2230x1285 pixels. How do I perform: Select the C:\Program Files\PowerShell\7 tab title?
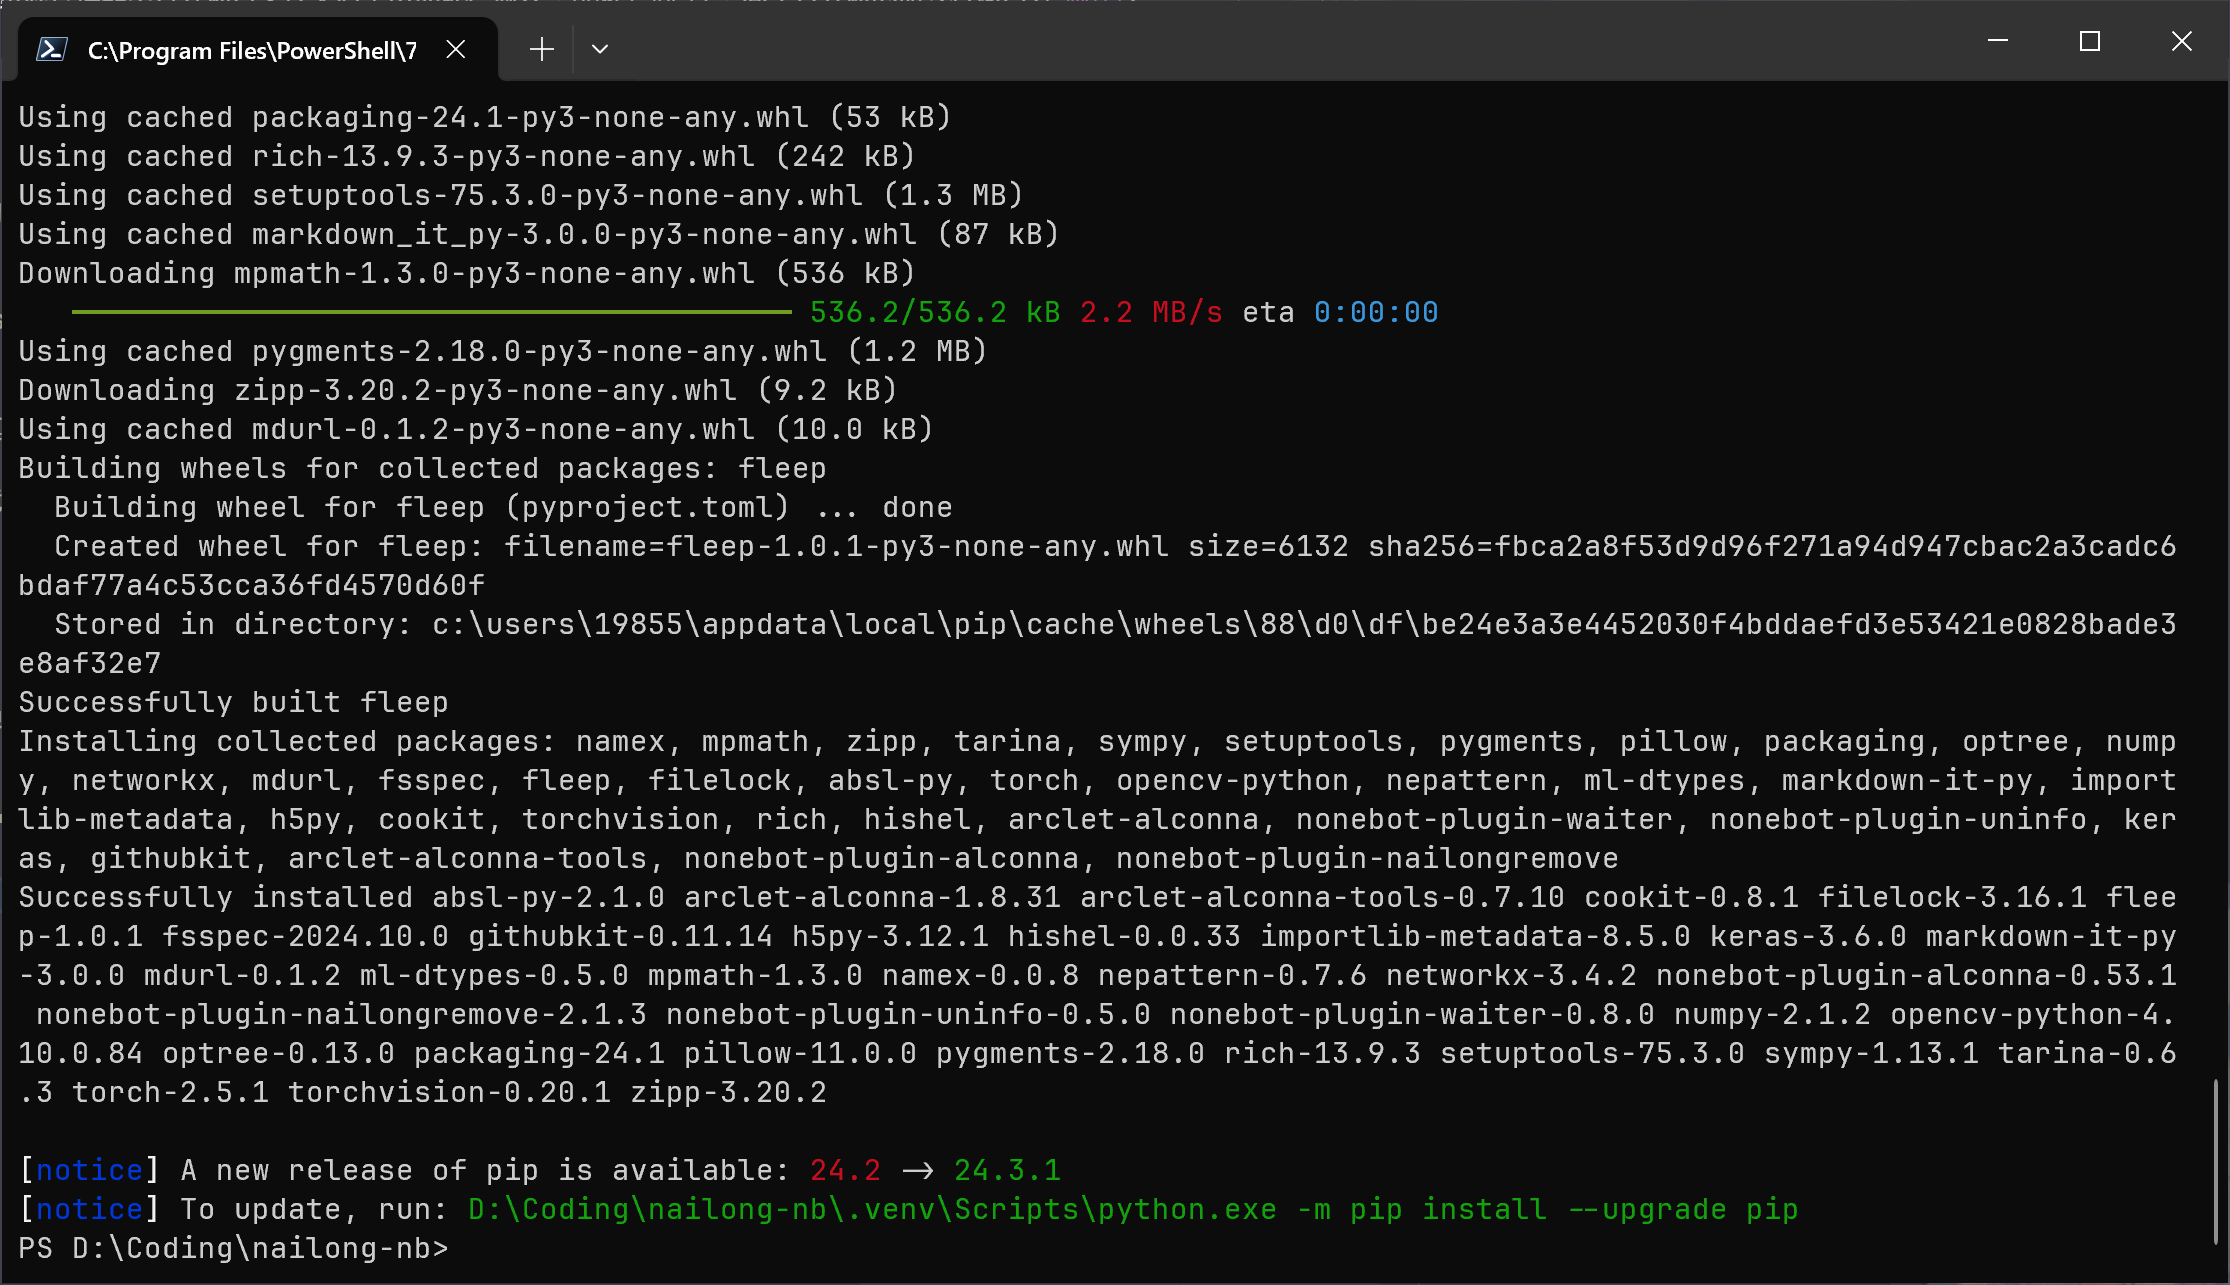[252, 50]
